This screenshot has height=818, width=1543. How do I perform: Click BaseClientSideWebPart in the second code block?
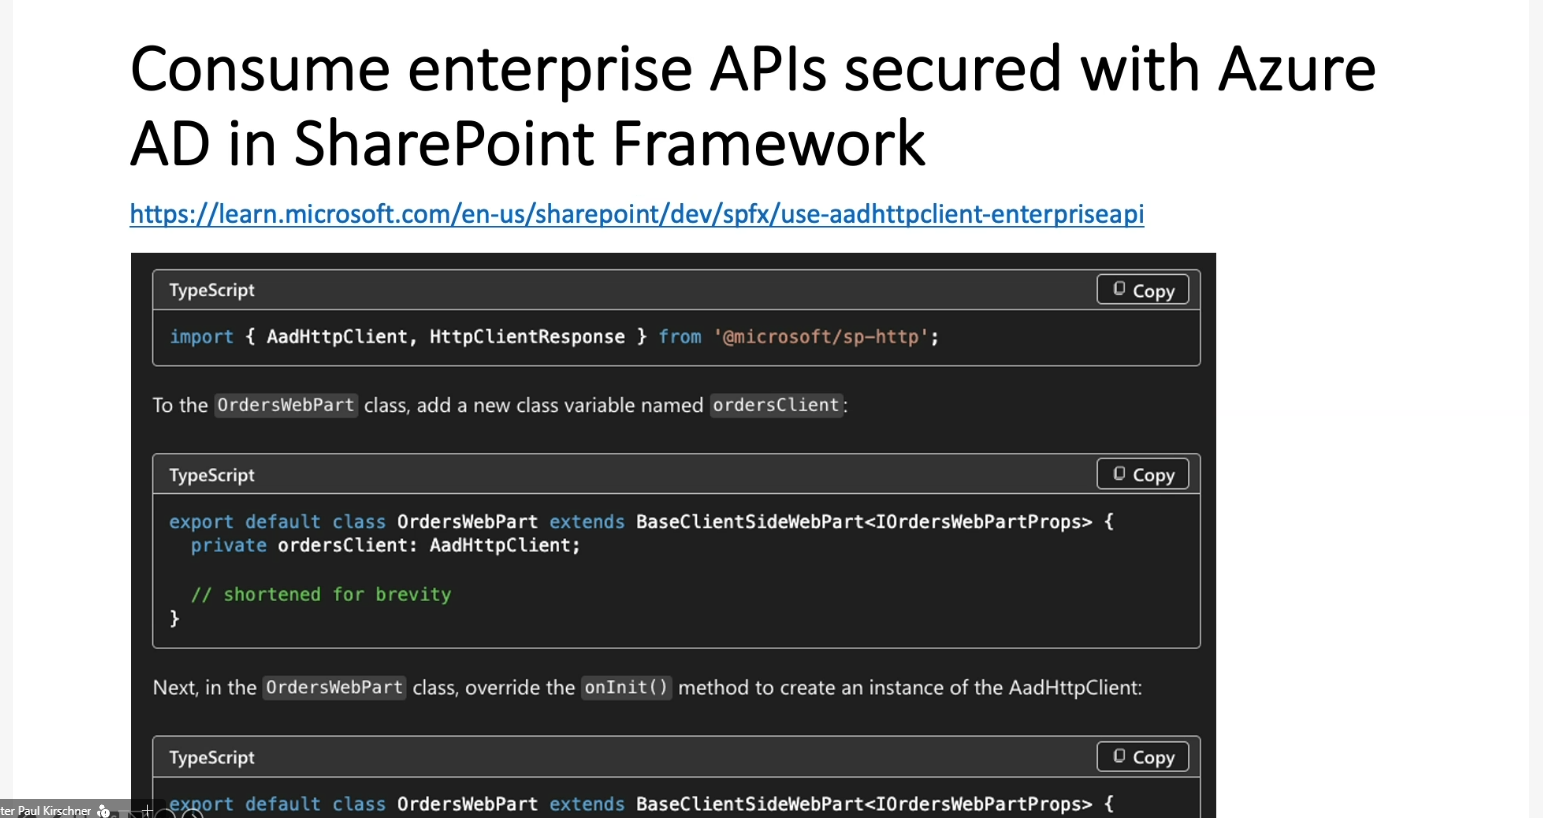749,521
